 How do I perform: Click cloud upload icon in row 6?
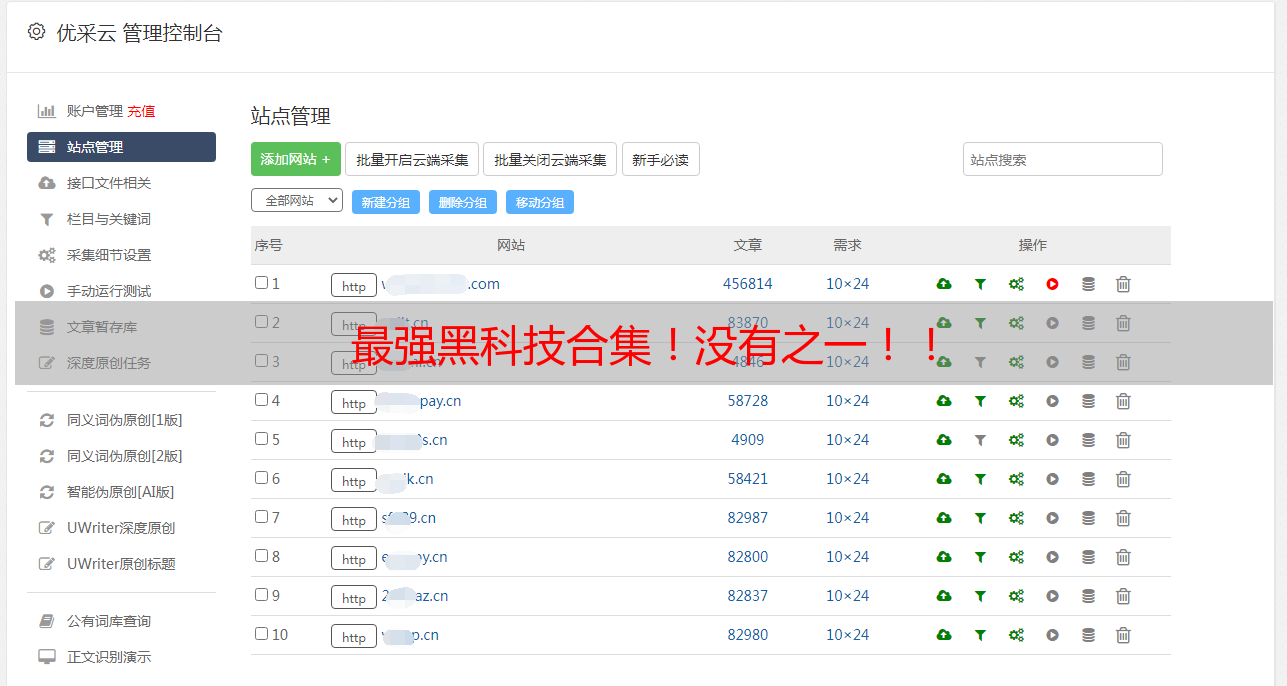[x=943, y=479]
